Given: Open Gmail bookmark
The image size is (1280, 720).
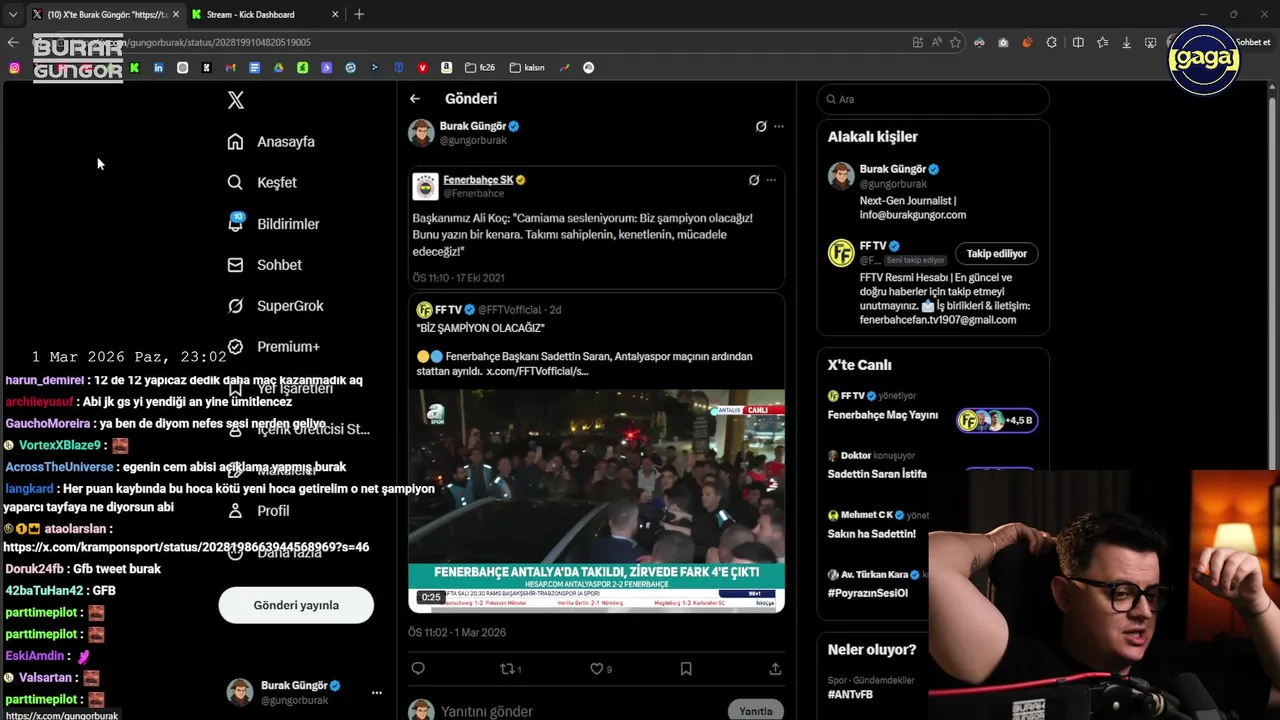Looking at the screenshot, I should (x=231, y=68).
